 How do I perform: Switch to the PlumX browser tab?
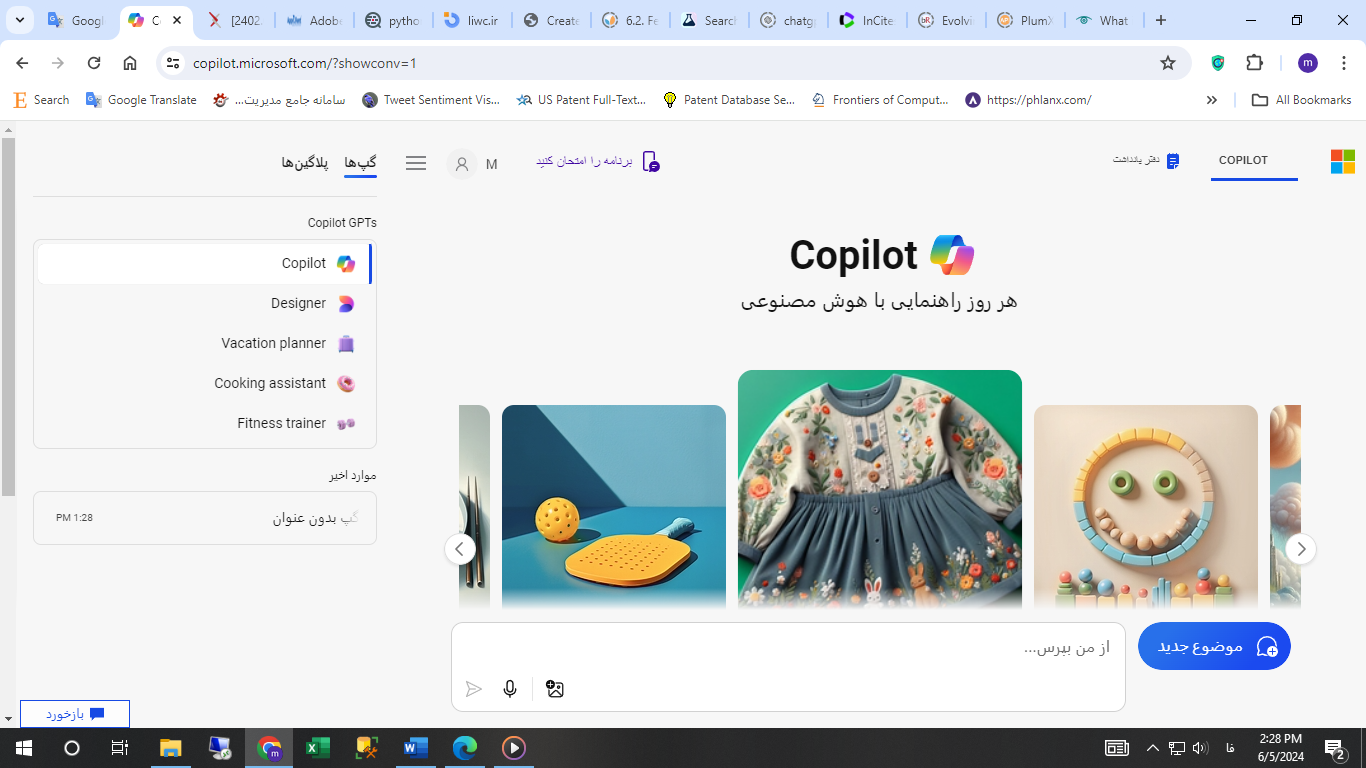pos(1027,20)
